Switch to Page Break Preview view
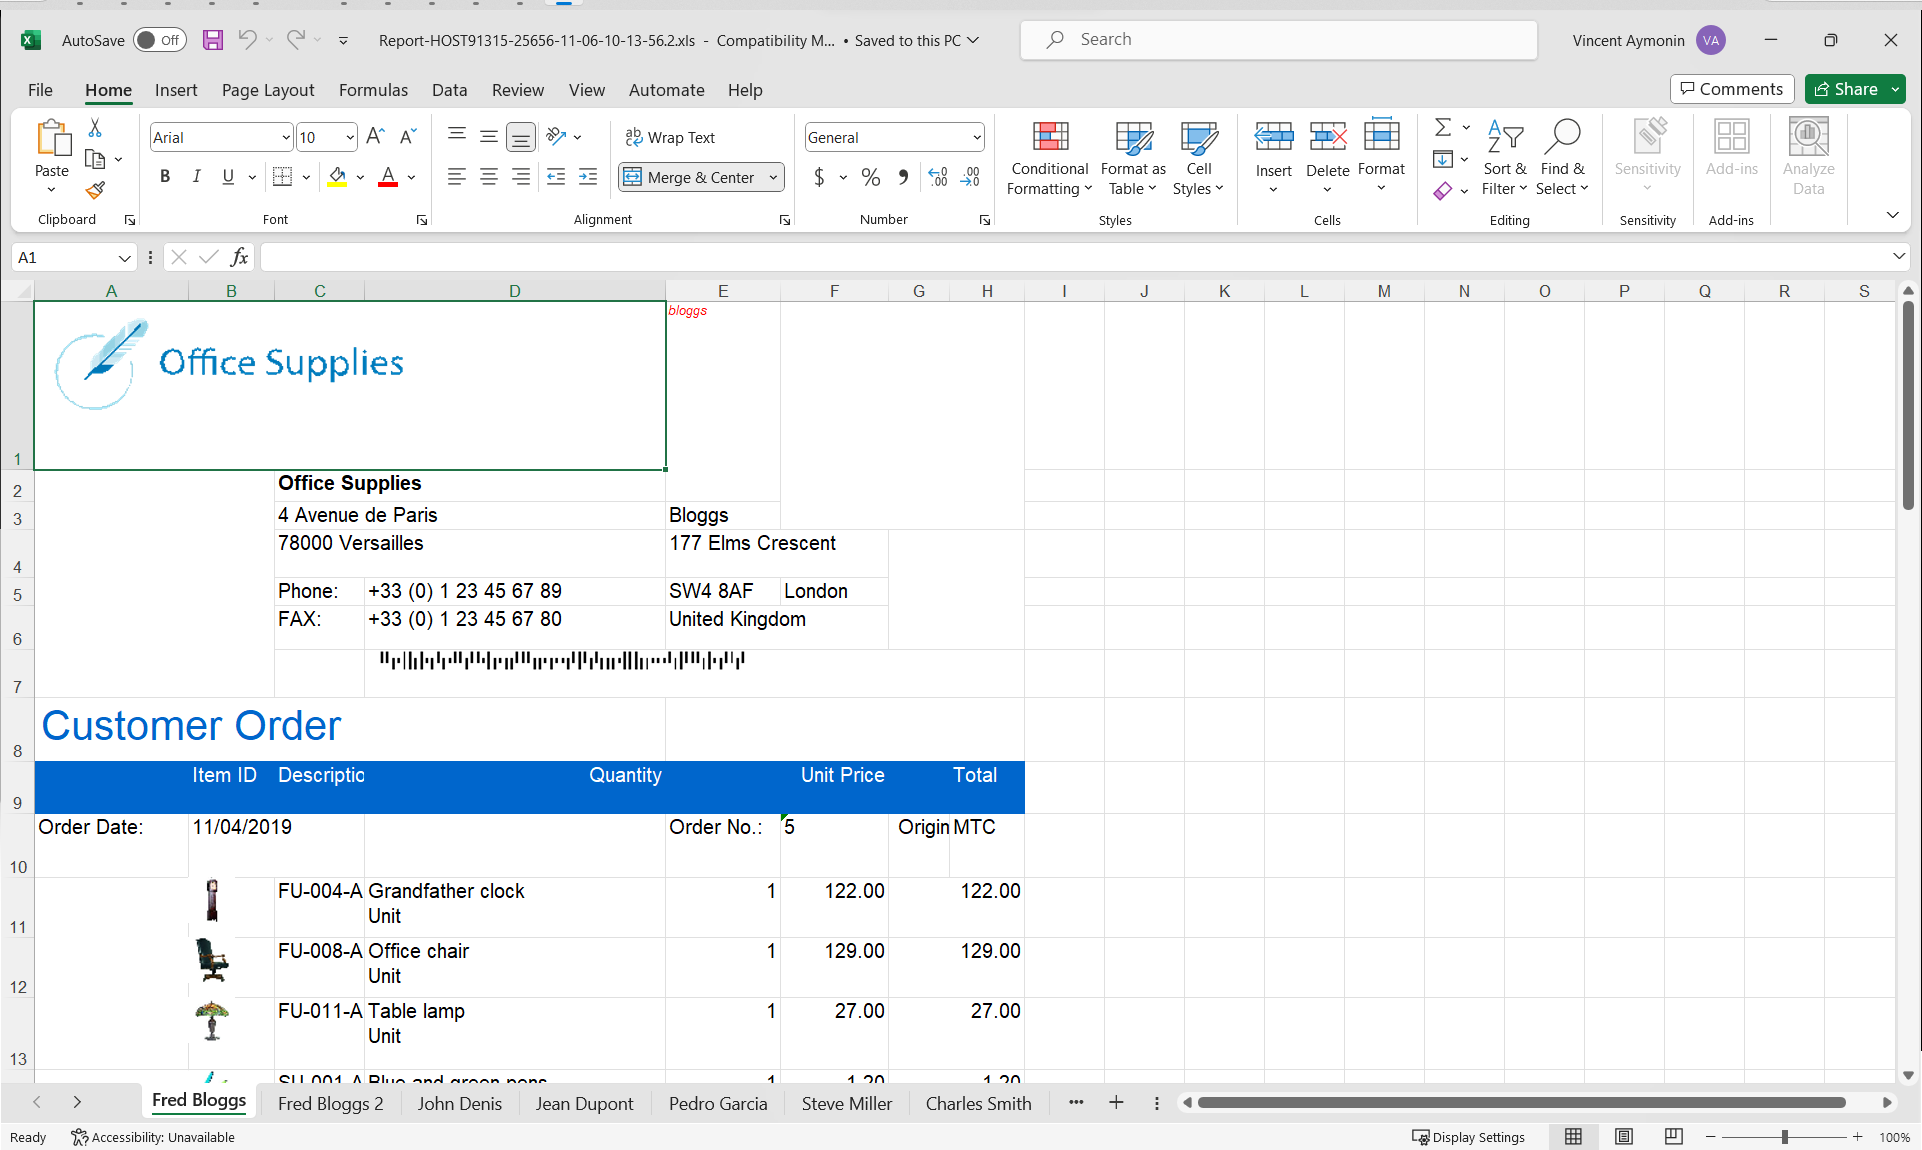The image size is (1922, 1150). [1674, 1137]
